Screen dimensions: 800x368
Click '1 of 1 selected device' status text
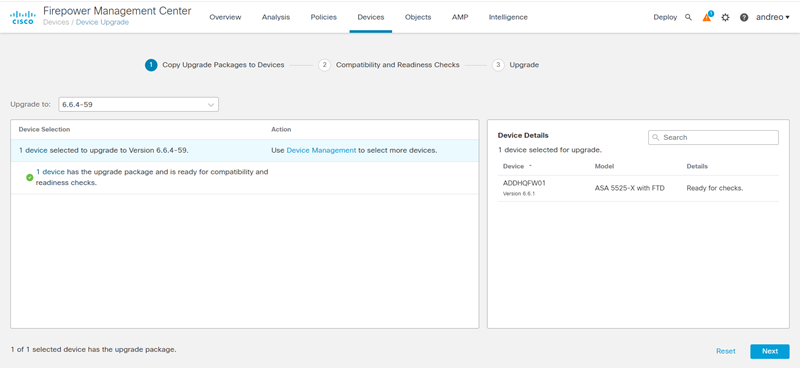[x=93, y=350]
